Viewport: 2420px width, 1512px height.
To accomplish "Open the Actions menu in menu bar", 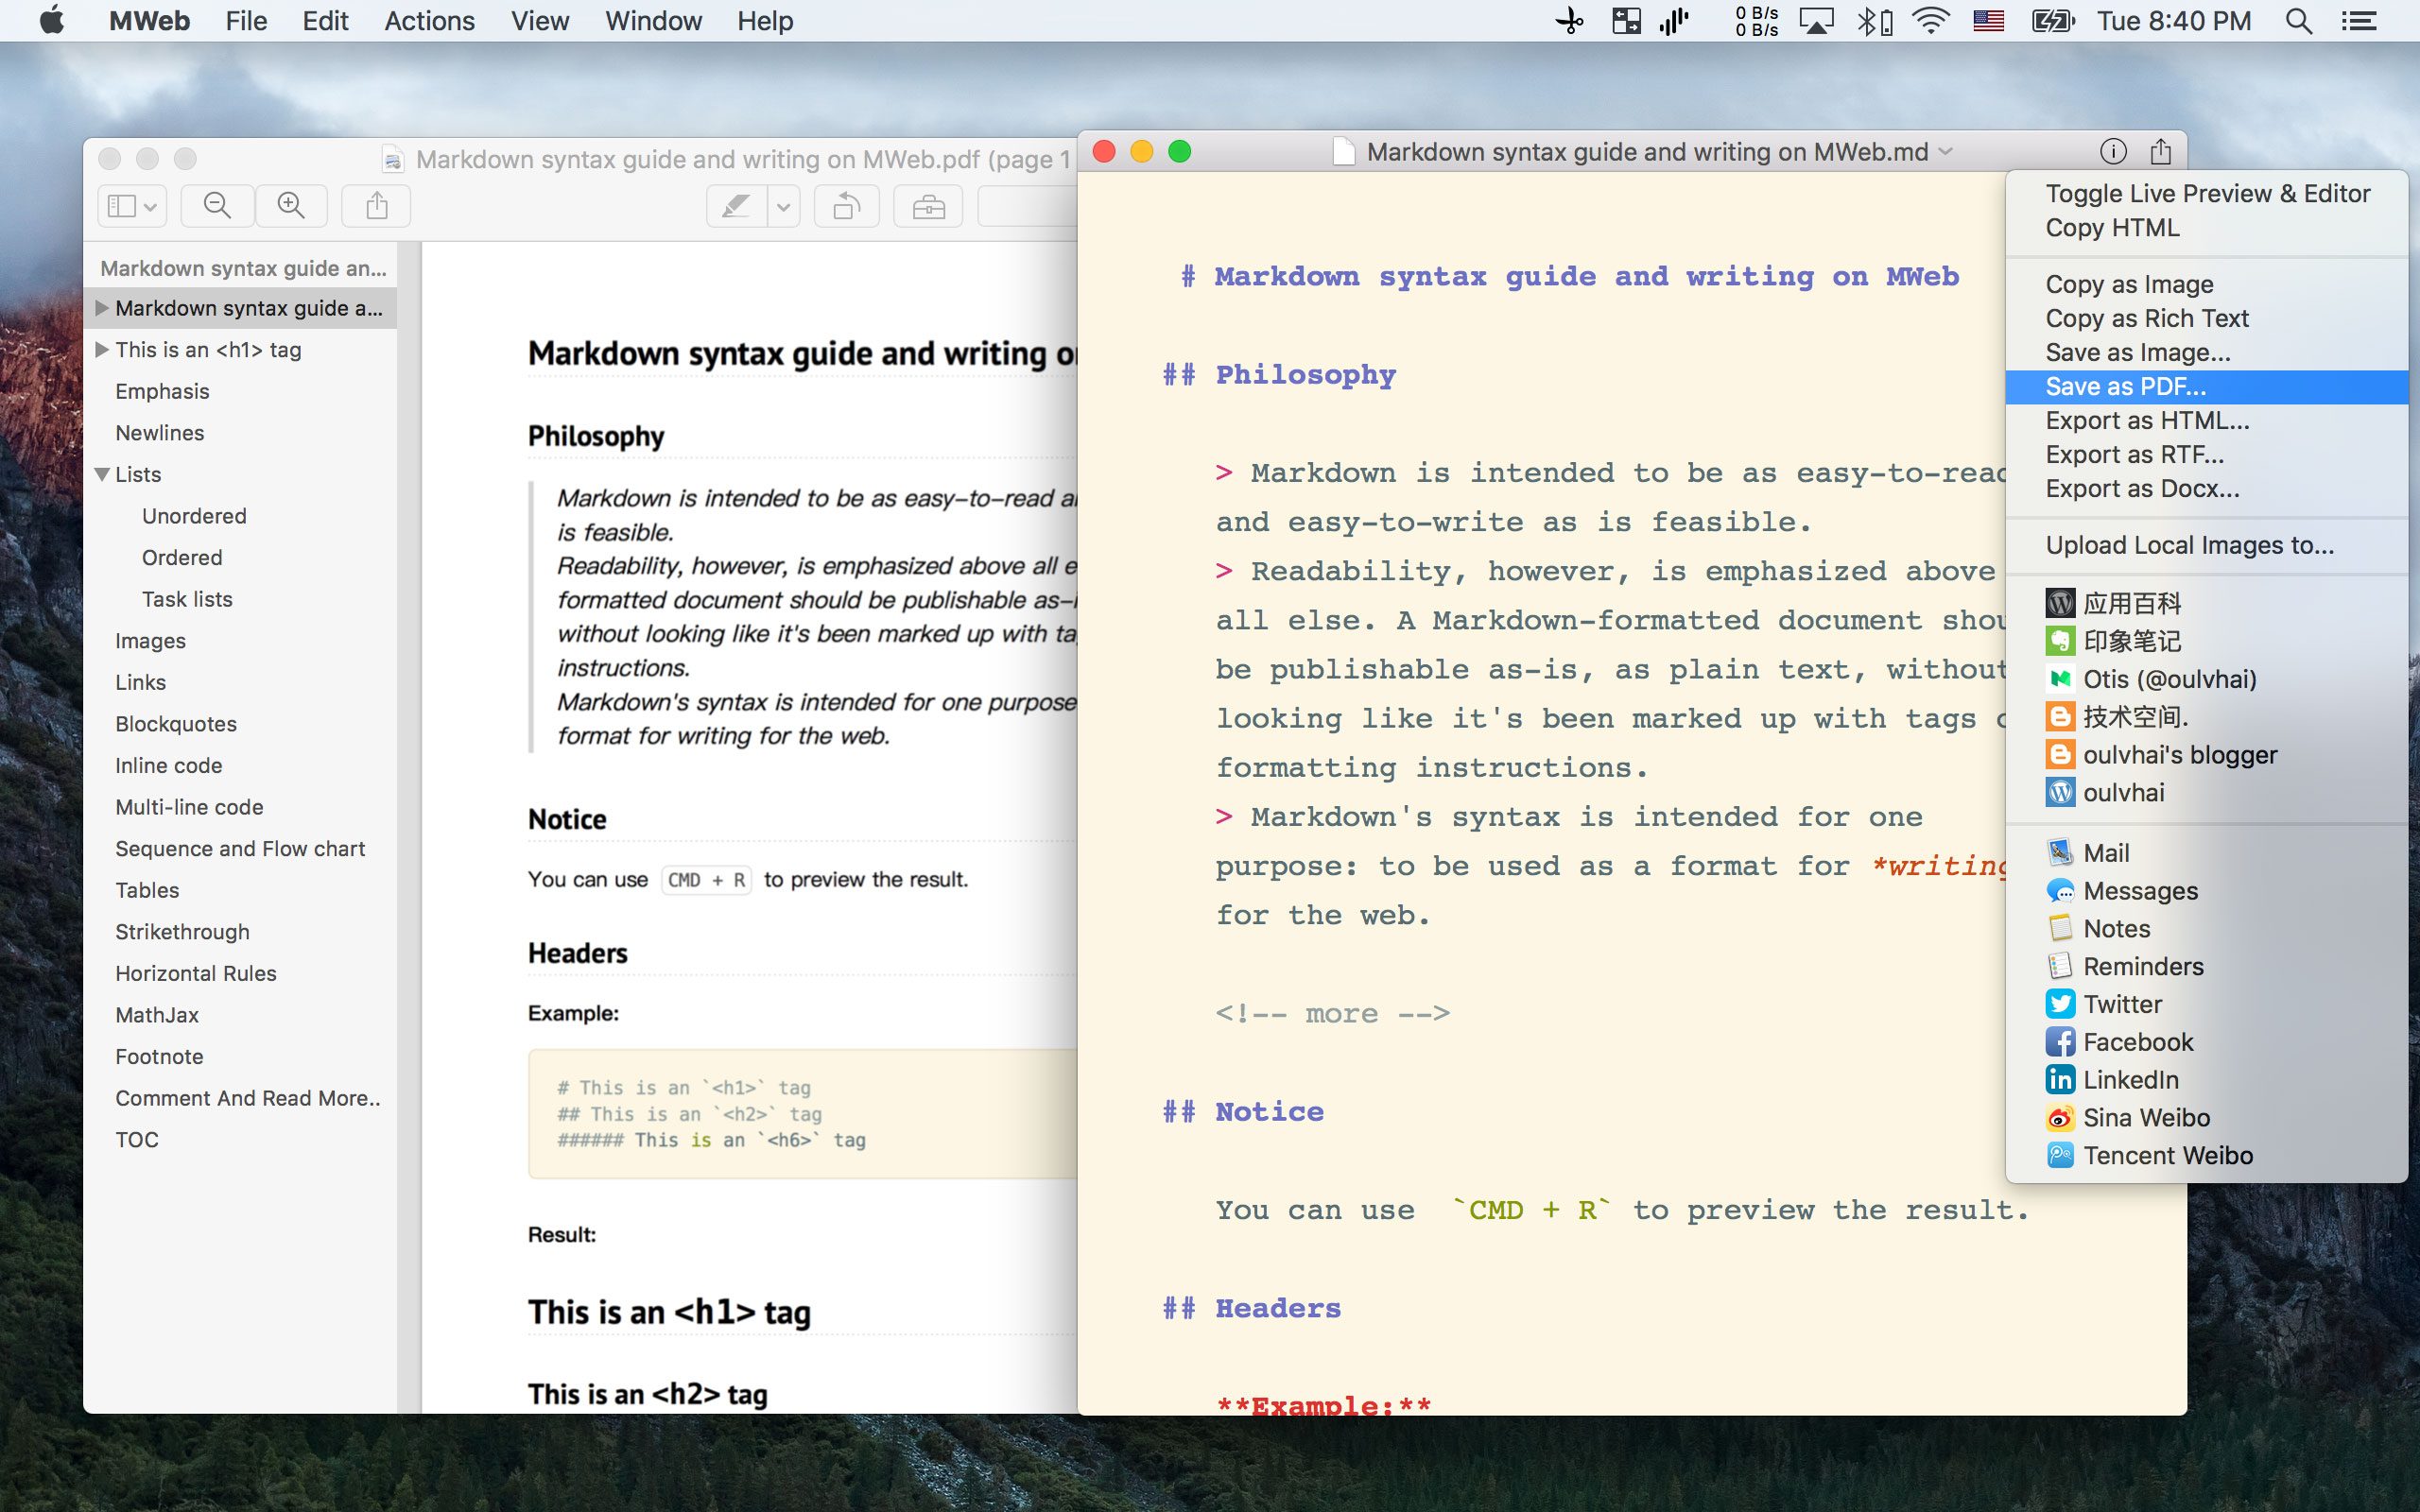I will 429,21.
